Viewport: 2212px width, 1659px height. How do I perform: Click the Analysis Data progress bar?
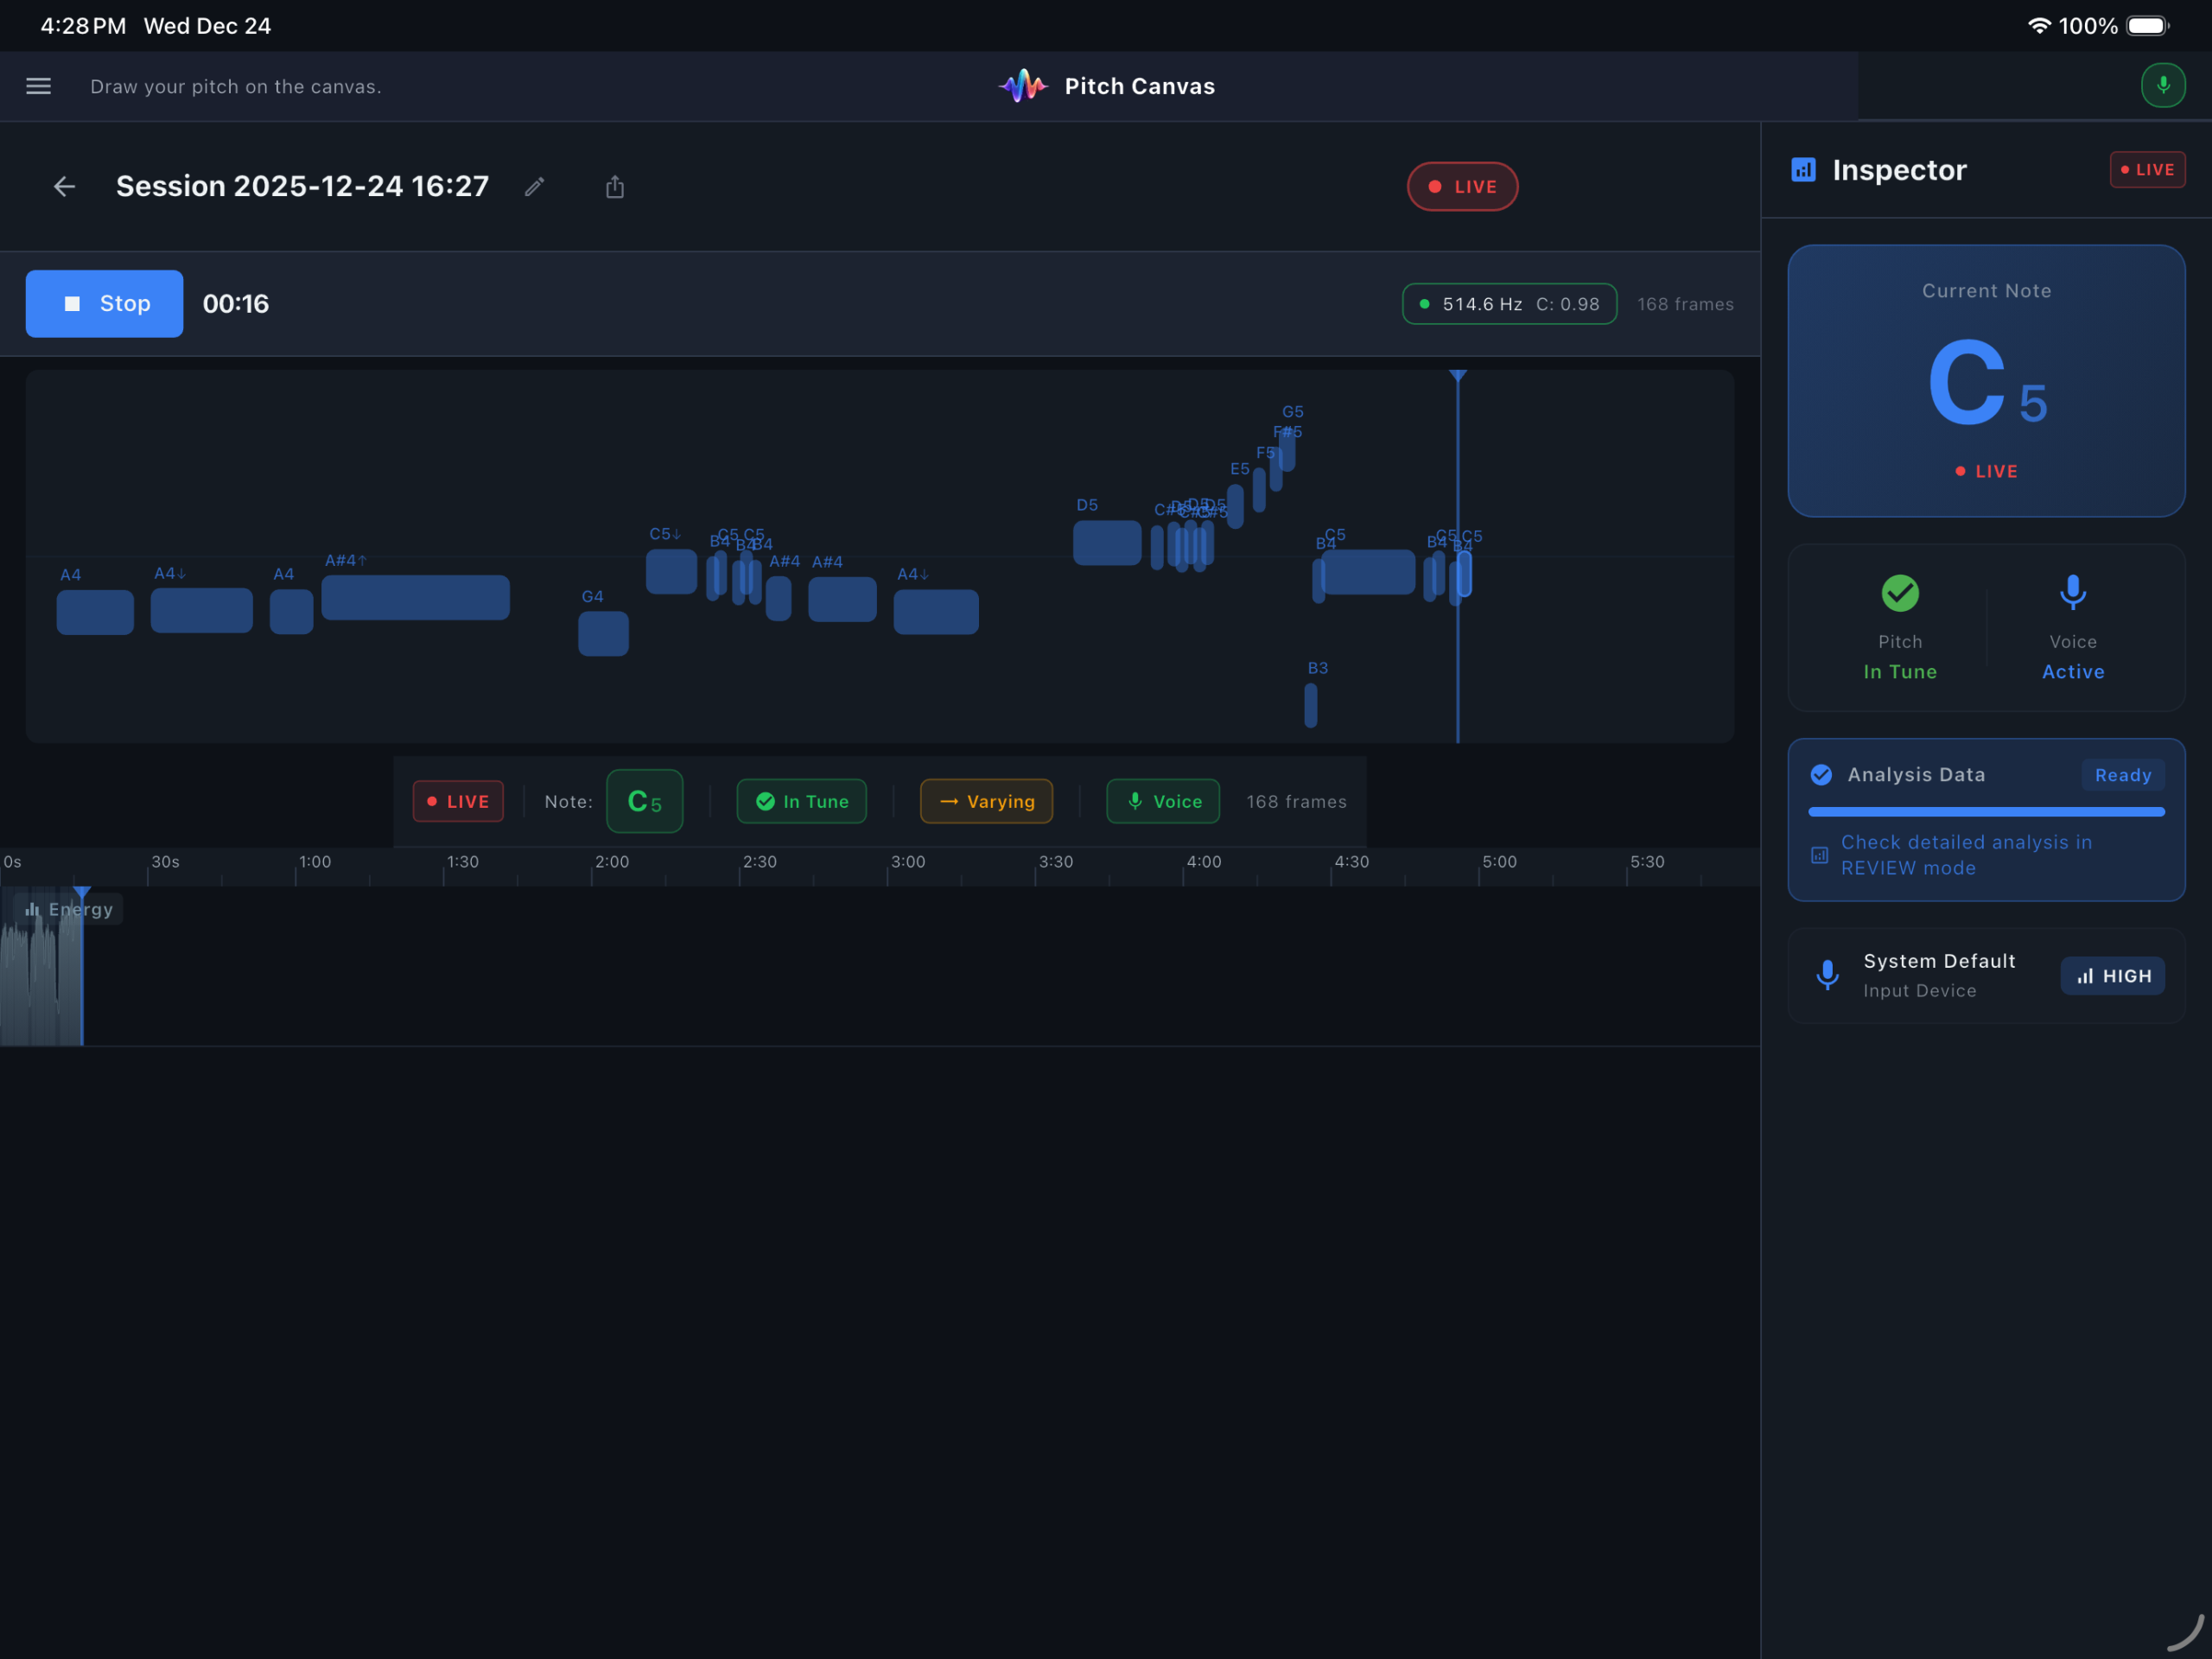coord(1986,812)
